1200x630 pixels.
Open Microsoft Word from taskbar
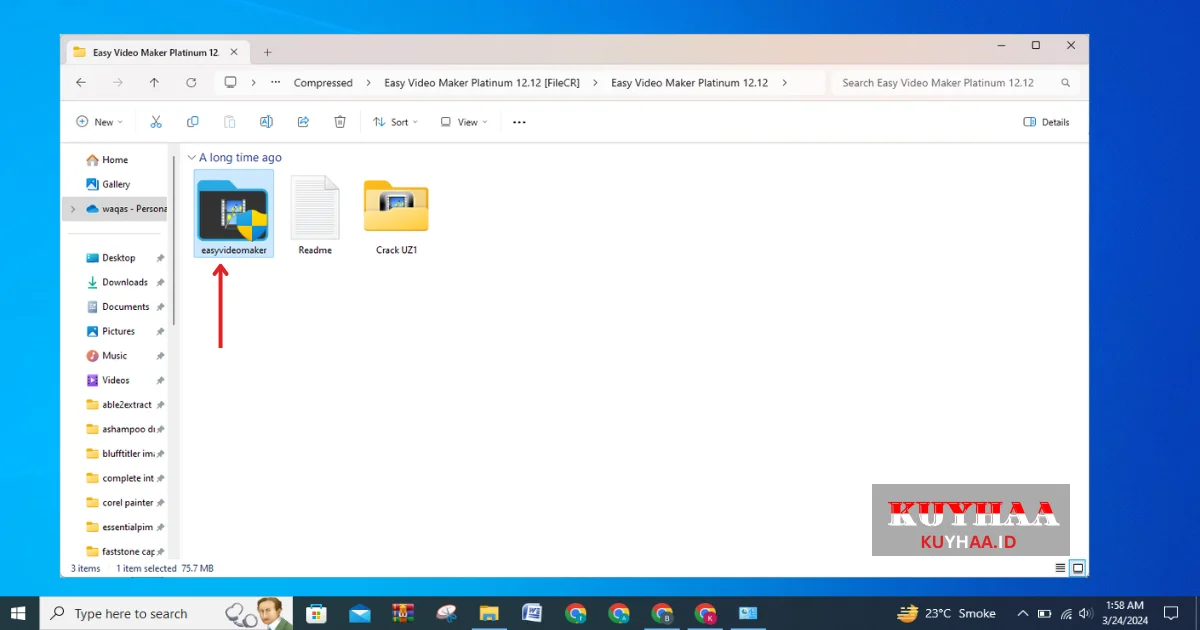click(532, 613)
